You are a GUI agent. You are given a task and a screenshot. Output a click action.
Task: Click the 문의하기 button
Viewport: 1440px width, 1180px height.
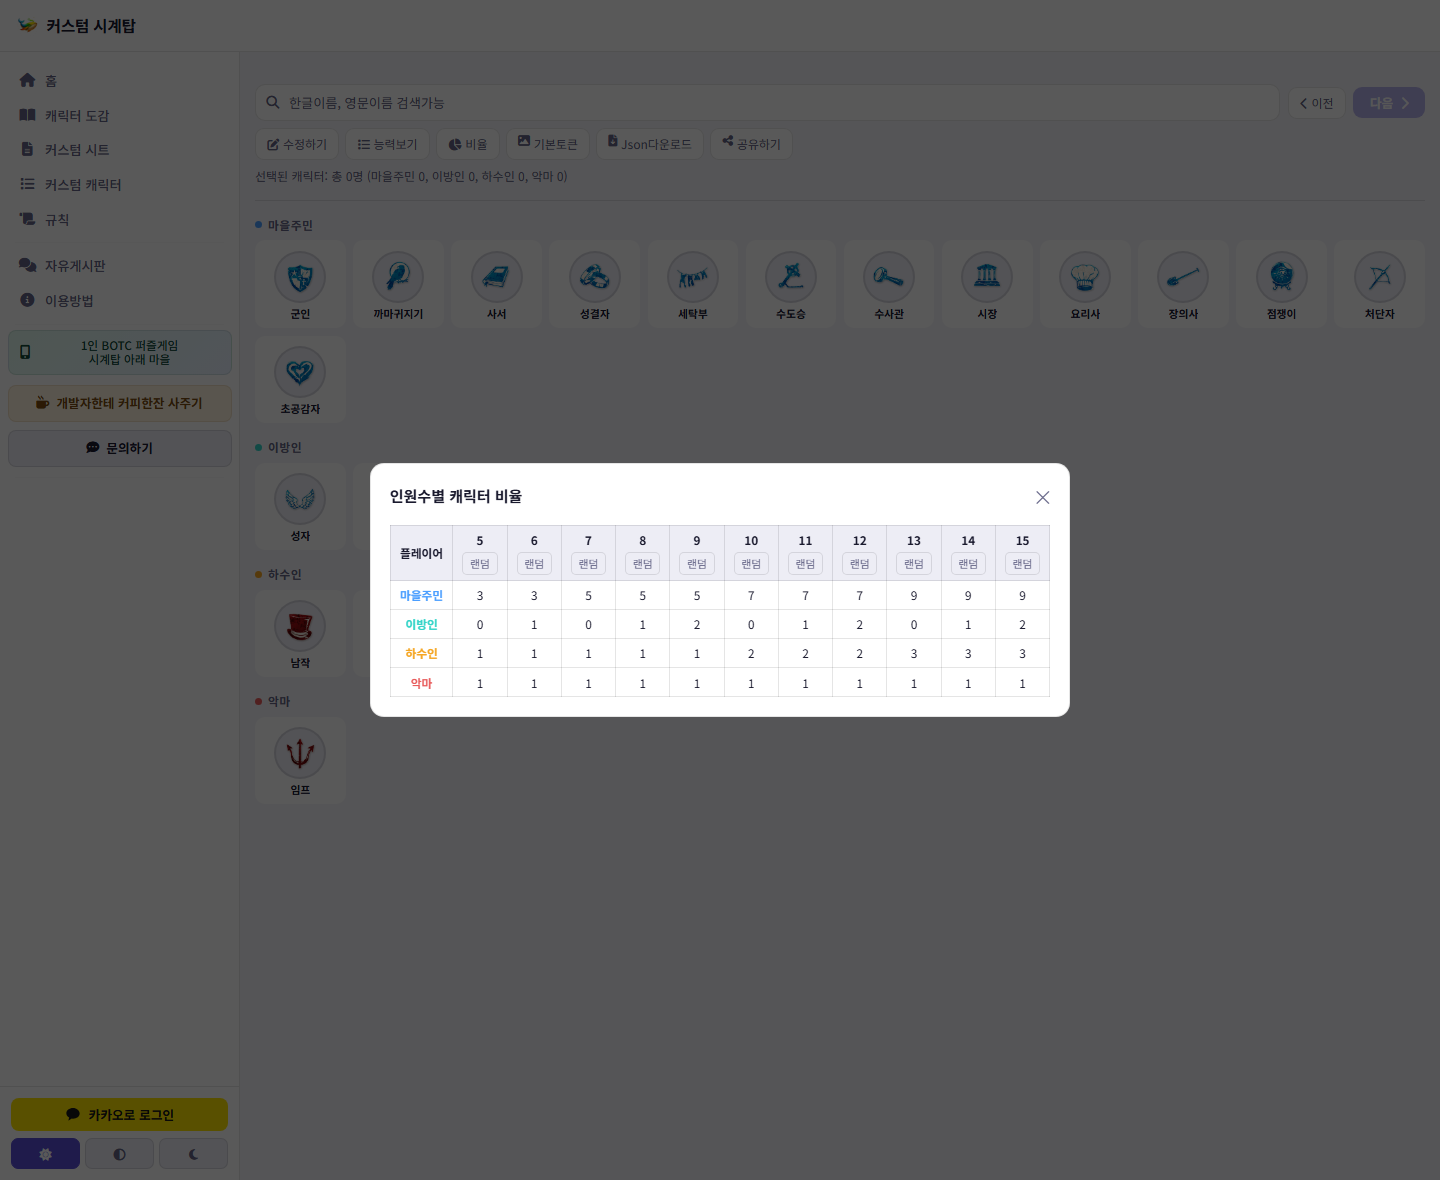pyautogui.click(x=120, y=448)
